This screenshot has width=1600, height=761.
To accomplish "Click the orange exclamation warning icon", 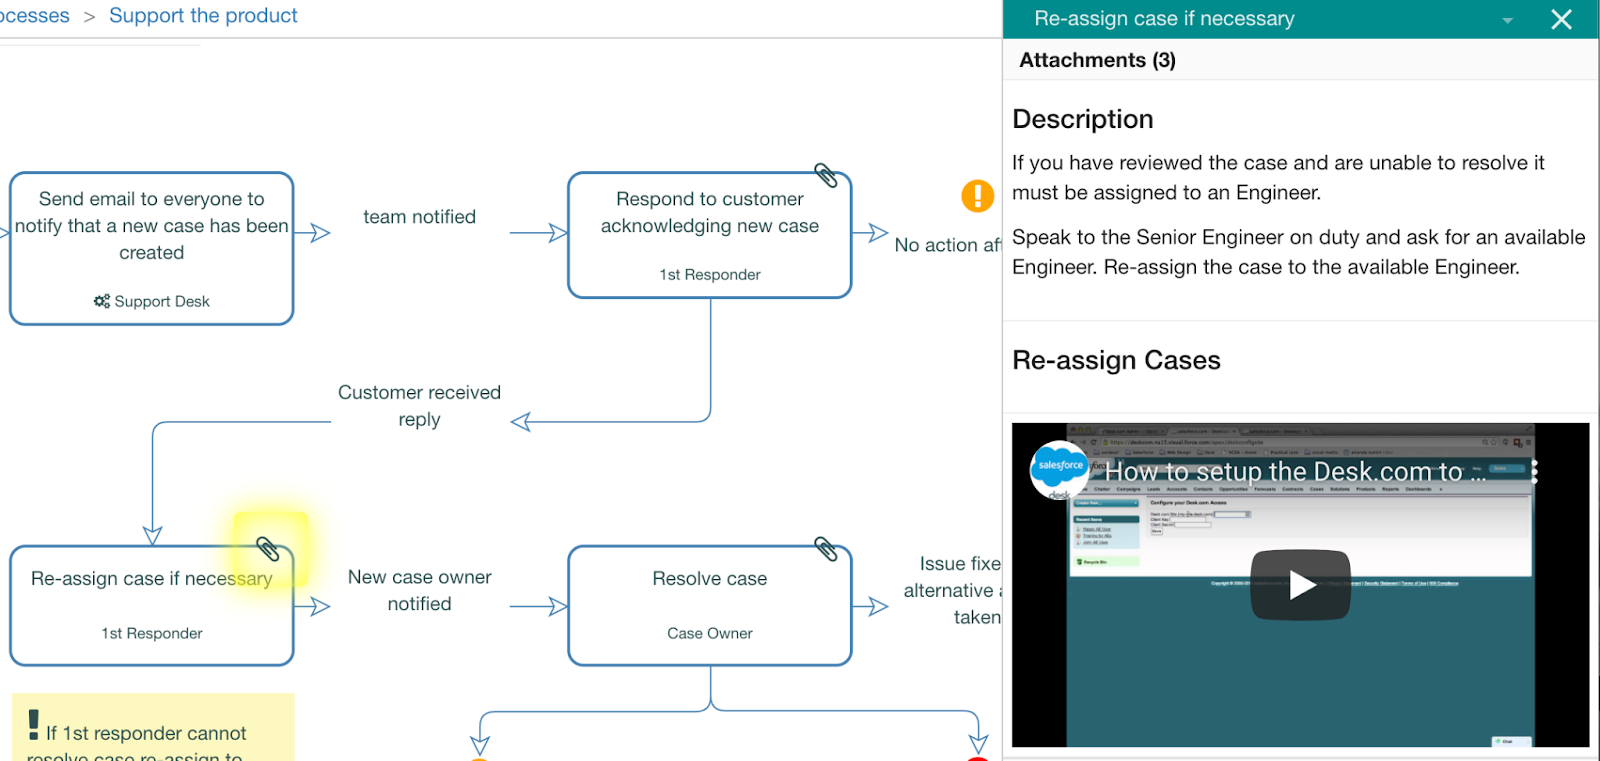I will 978,195.
